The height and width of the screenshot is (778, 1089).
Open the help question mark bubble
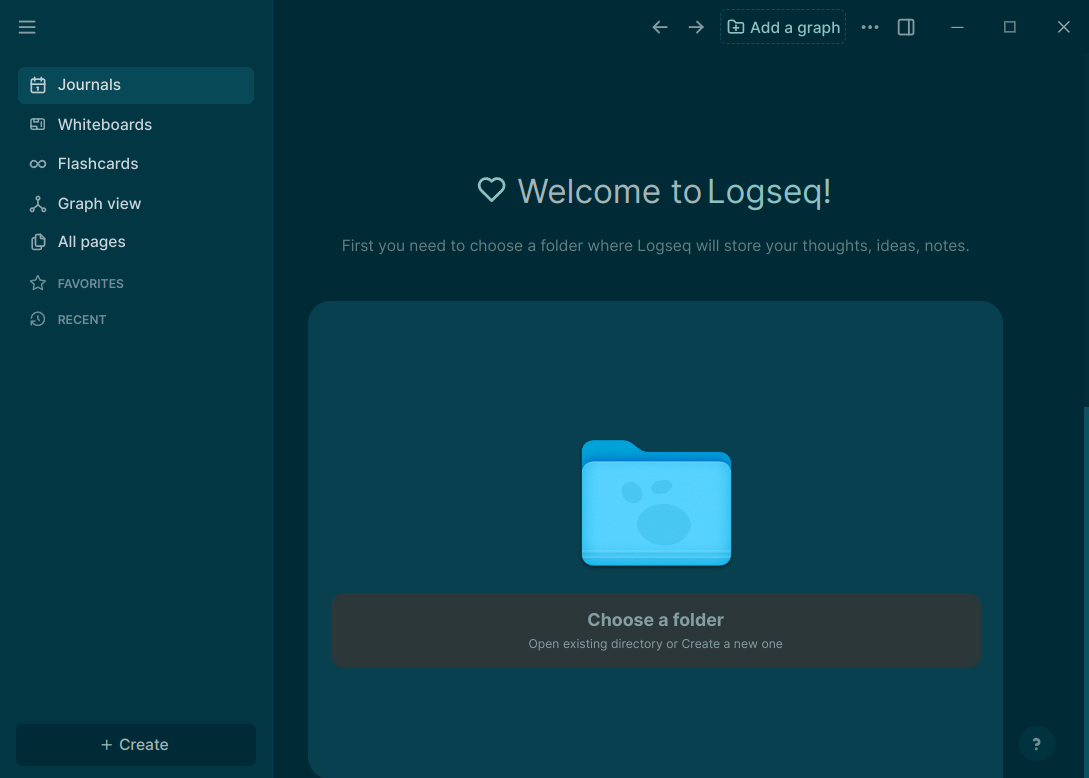(1037, 744)
